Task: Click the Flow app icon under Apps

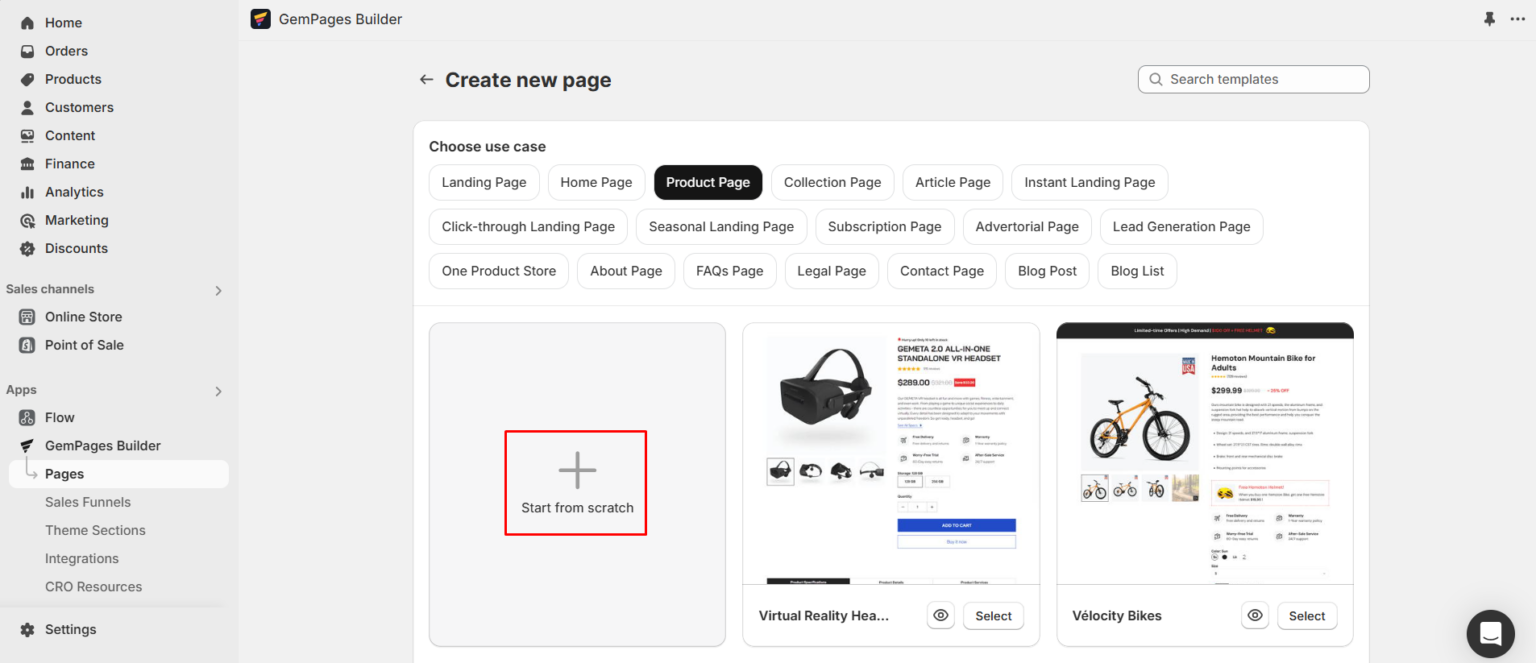Action: tap(26, 417)
